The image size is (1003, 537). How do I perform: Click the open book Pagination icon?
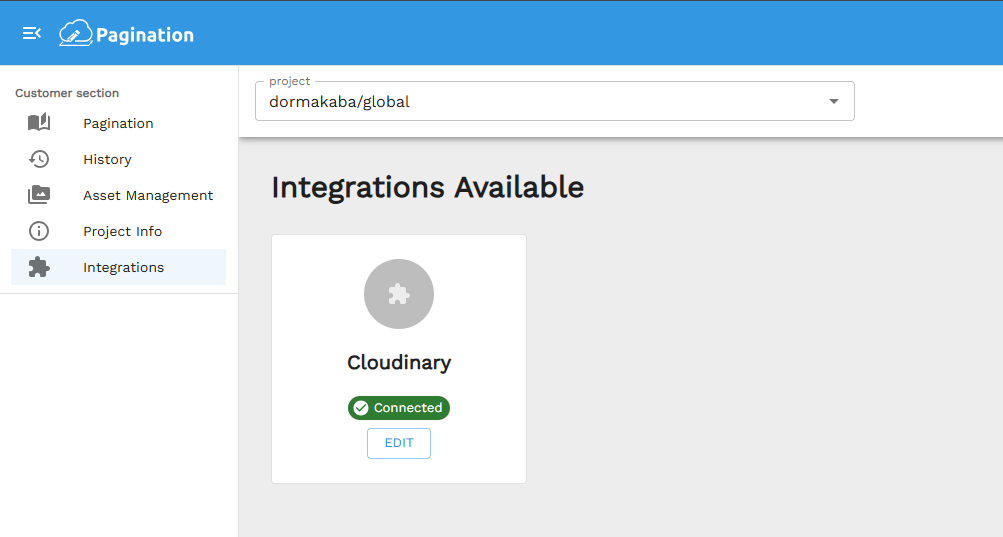(39, 123)
